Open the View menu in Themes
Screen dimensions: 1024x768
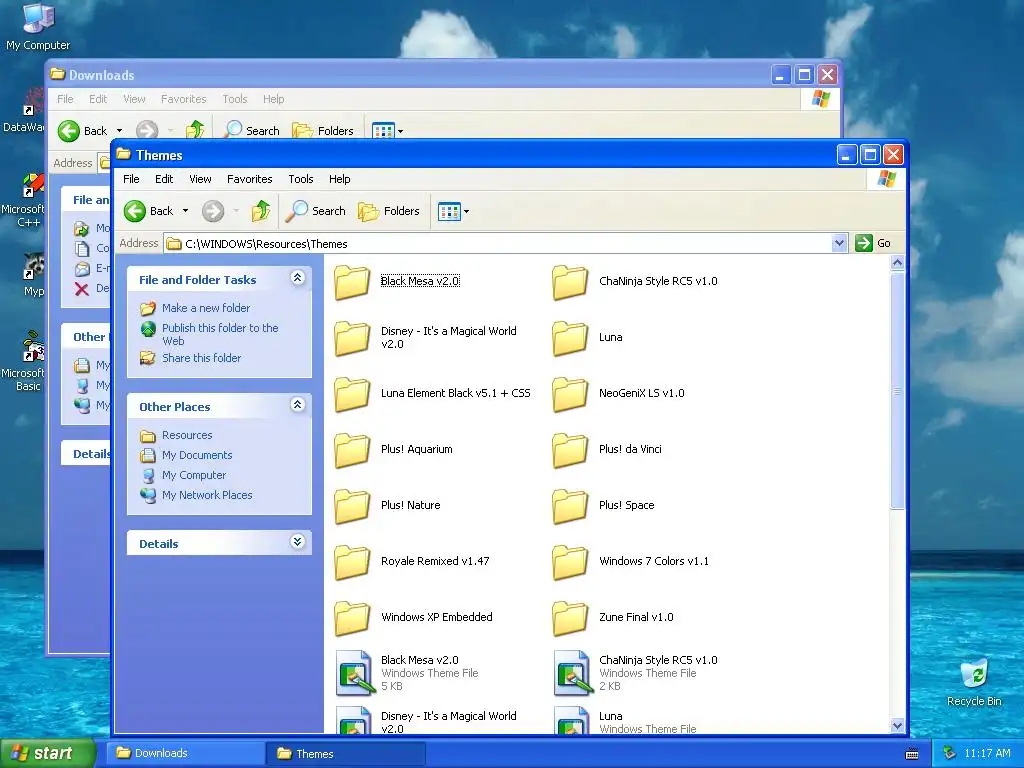click(x=200, y=179)
